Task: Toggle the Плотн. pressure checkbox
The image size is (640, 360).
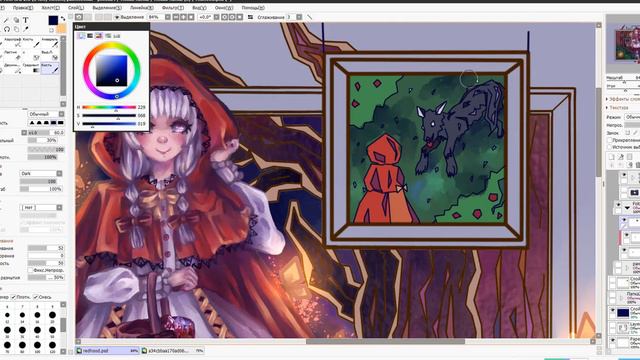Action: pos(13,297)
